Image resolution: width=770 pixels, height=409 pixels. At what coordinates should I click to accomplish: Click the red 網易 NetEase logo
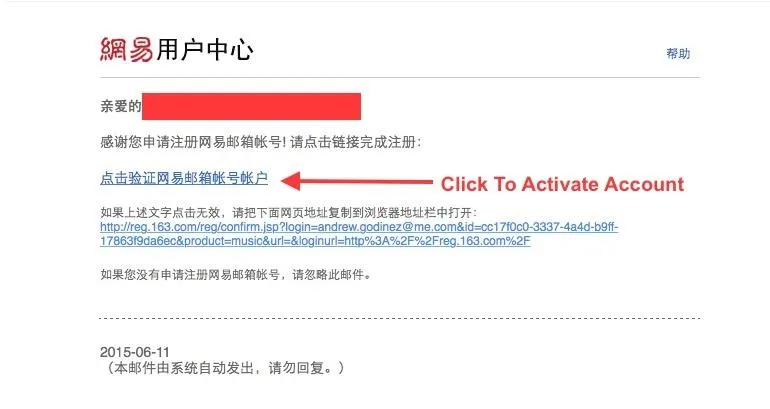pyautogui.click(x=127, y=50)
